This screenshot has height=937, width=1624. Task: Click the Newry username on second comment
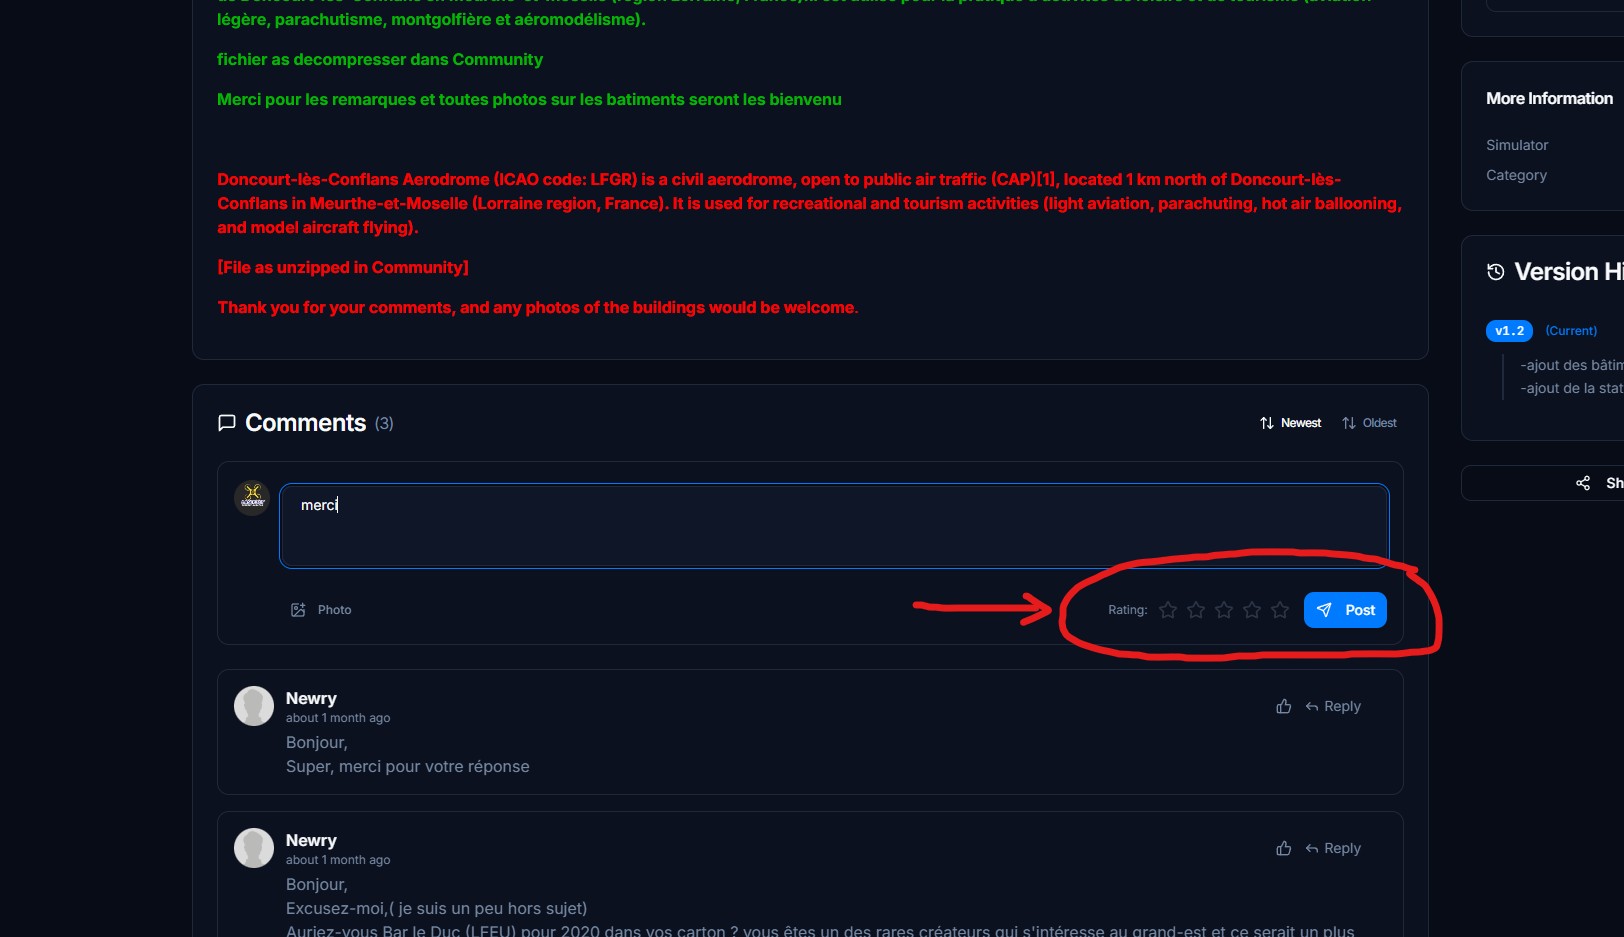[x=311, y=840]
